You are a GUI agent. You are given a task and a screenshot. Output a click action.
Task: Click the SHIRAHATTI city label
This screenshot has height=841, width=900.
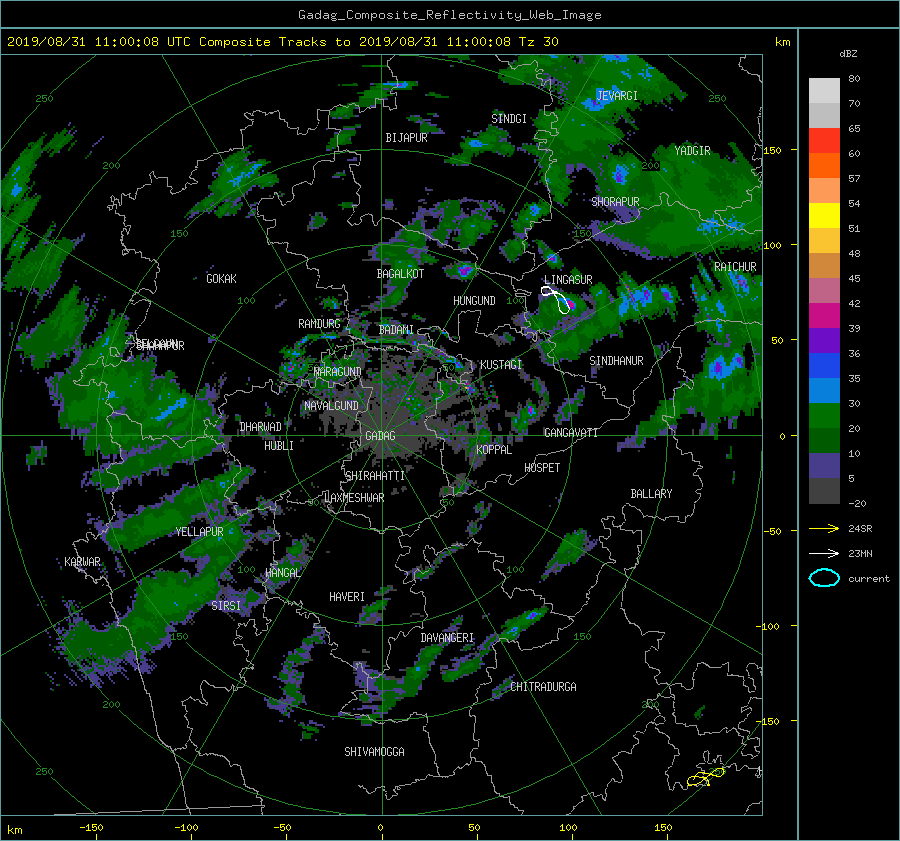375,476
